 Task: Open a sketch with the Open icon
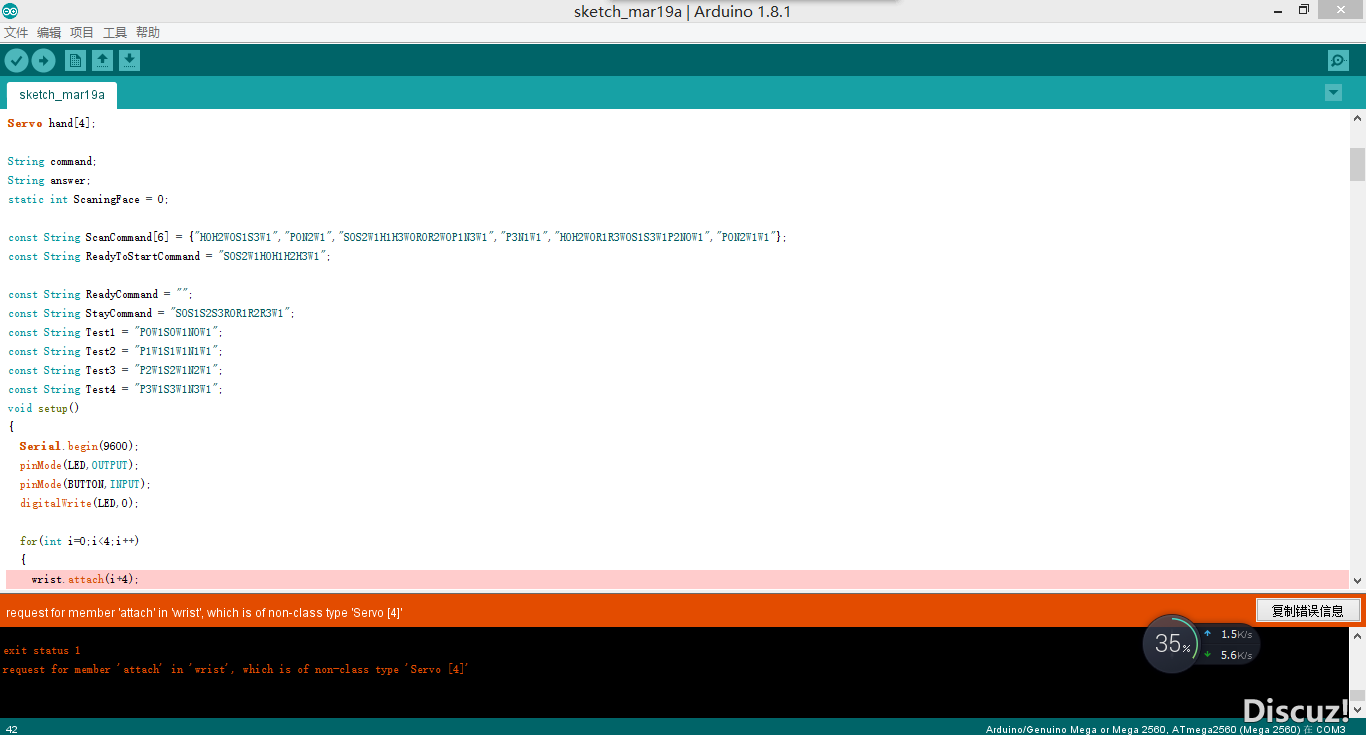point(102,61)
